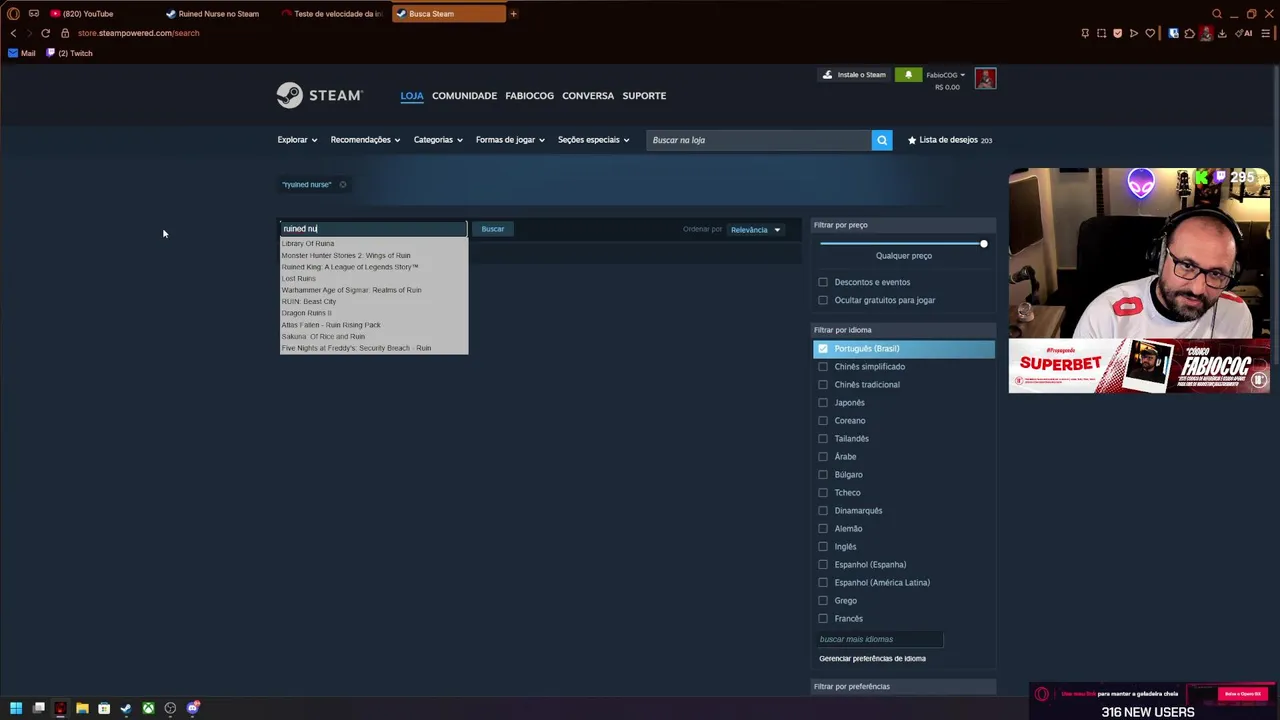This screenshot has width=1280, height=720.
Task: Switch to Ruined Nurse no Steam tab
Action: pos(218,14)
